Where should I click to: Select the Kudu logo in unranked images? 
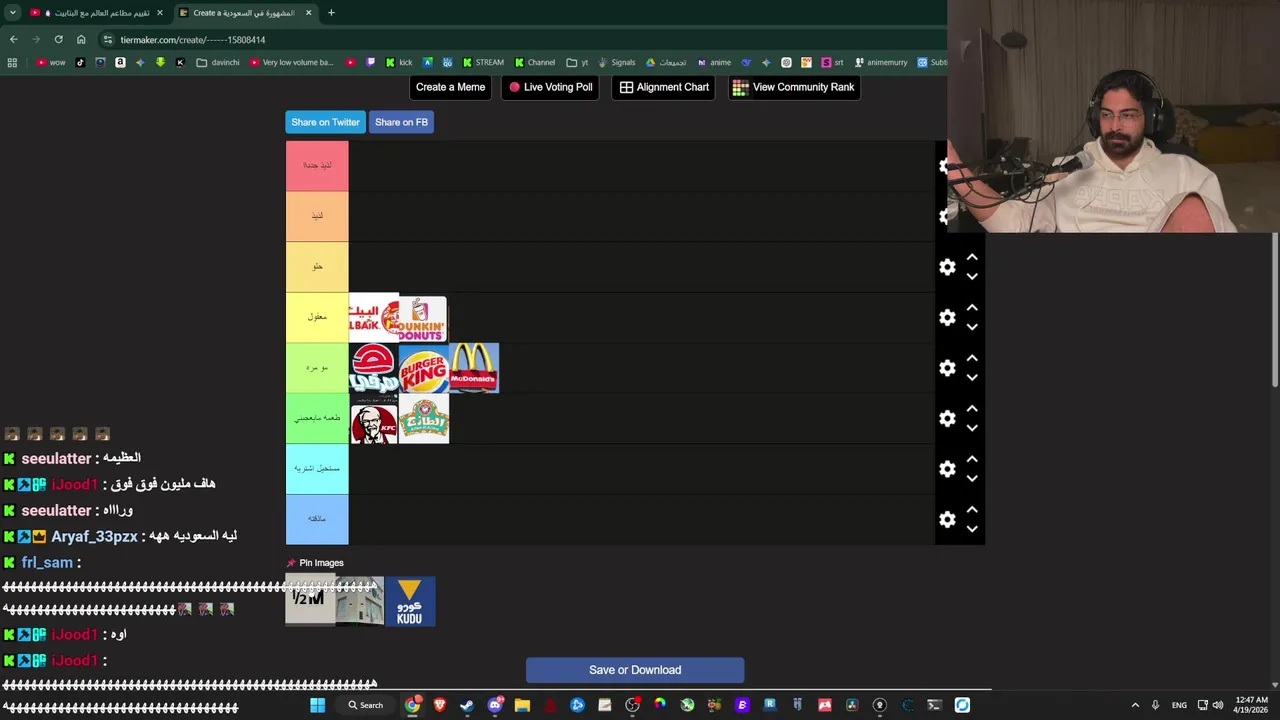[x=410, y=602]
